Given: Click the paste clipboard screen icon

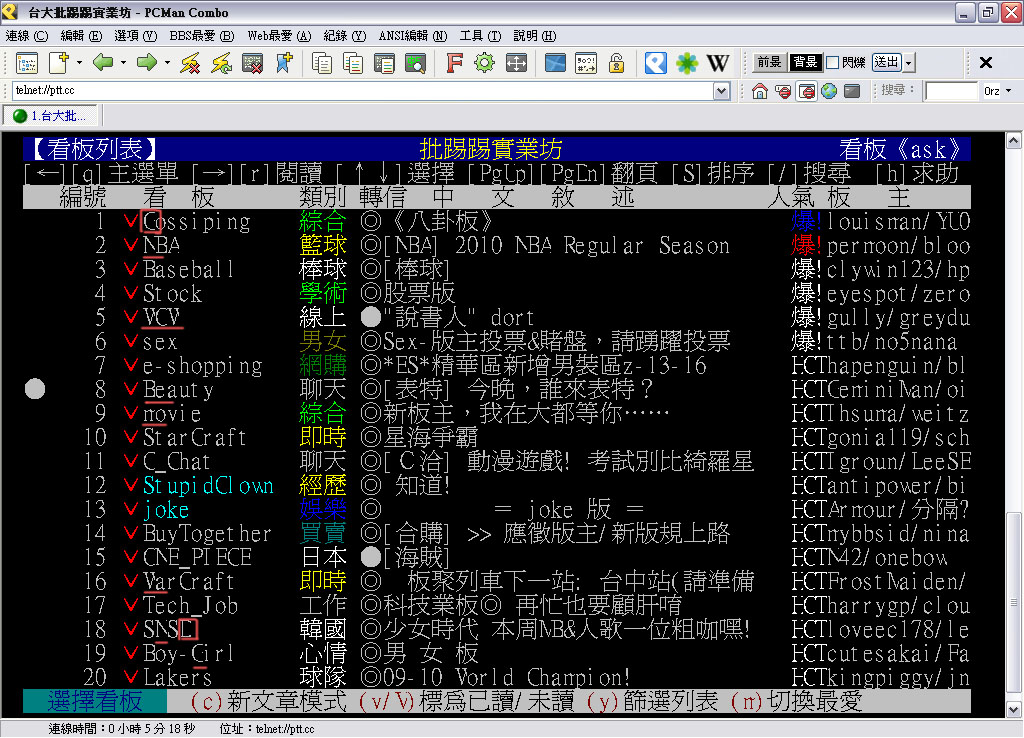Looking at the screenshot, I should pyautogui.click(x=384, y=63).
